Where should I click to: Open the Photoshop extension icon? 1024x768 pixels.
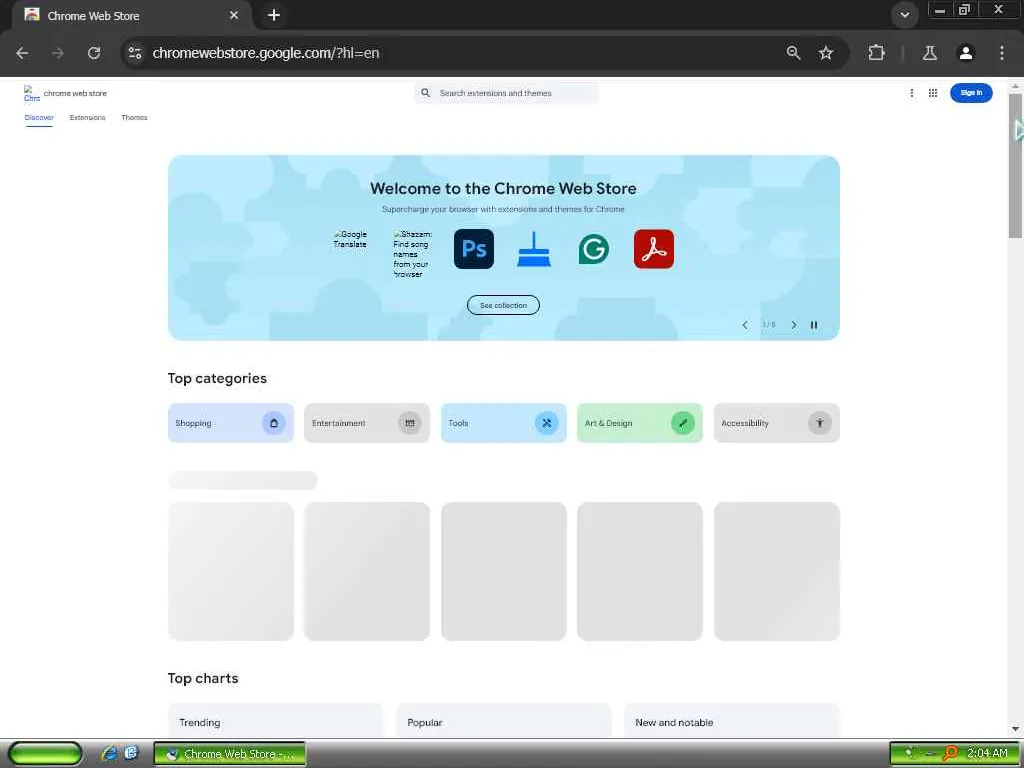click(473, 249)
